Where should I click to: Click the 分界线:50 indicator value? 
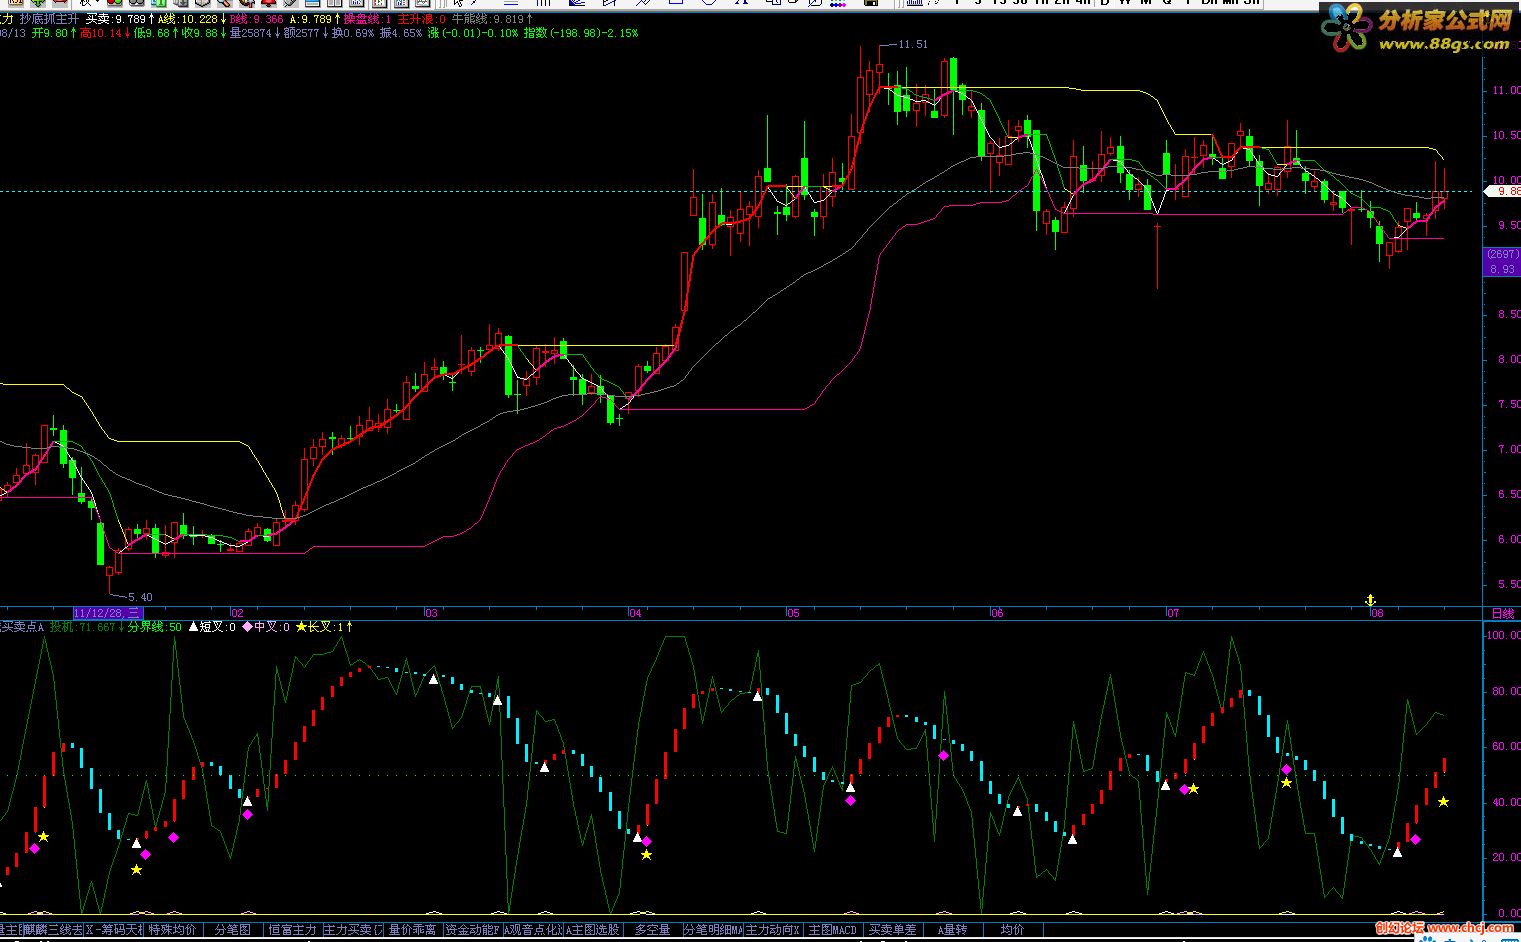[155, 627]
